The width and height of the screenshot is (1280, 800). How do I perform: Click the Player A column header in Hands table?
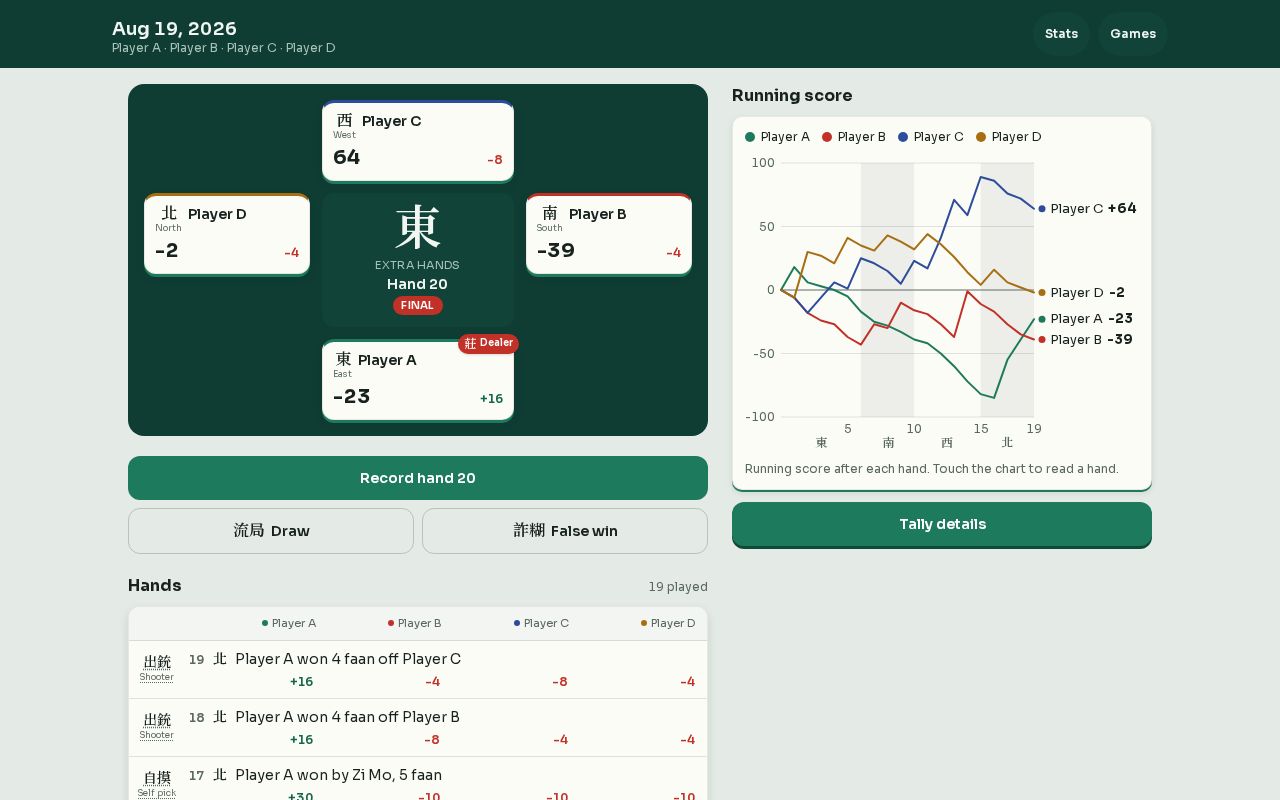(x=289, y=623)
